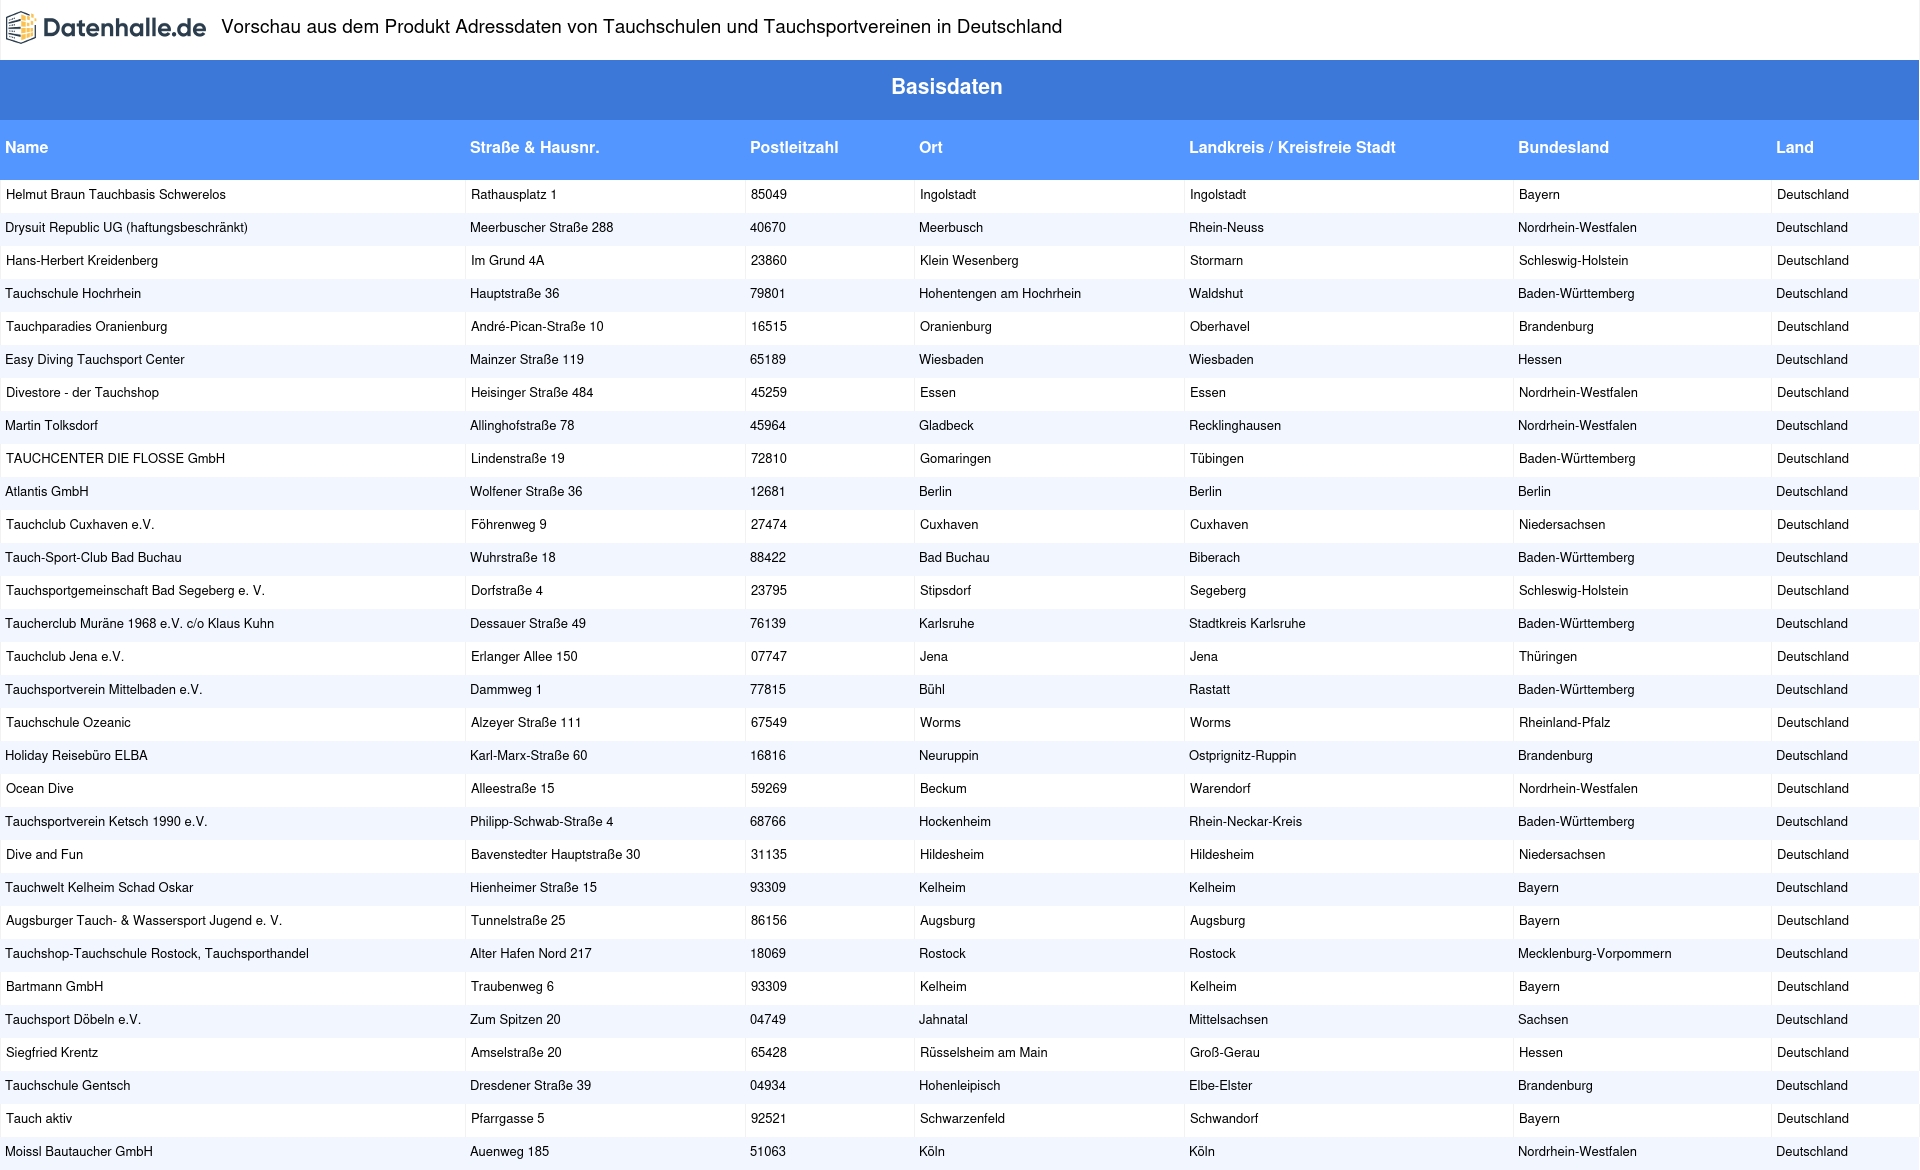Select Drysuit Republic UG (haftungsbeschränkt) row
This screenshot has height=1170, width=1920.
126,228
